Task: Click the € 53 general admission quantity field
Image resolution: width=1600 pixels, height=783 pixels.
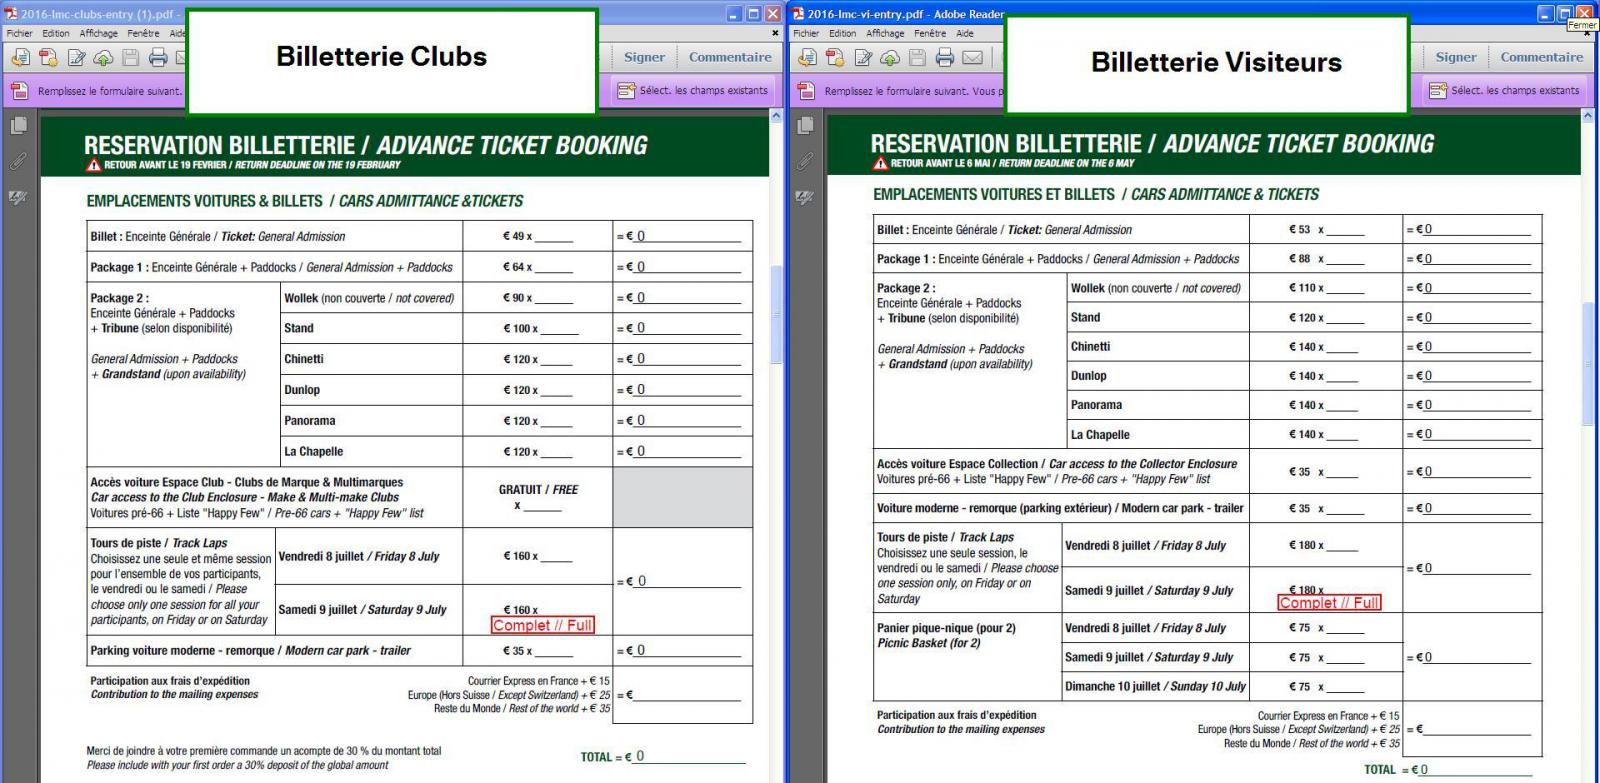Action: coord(1345,229)
